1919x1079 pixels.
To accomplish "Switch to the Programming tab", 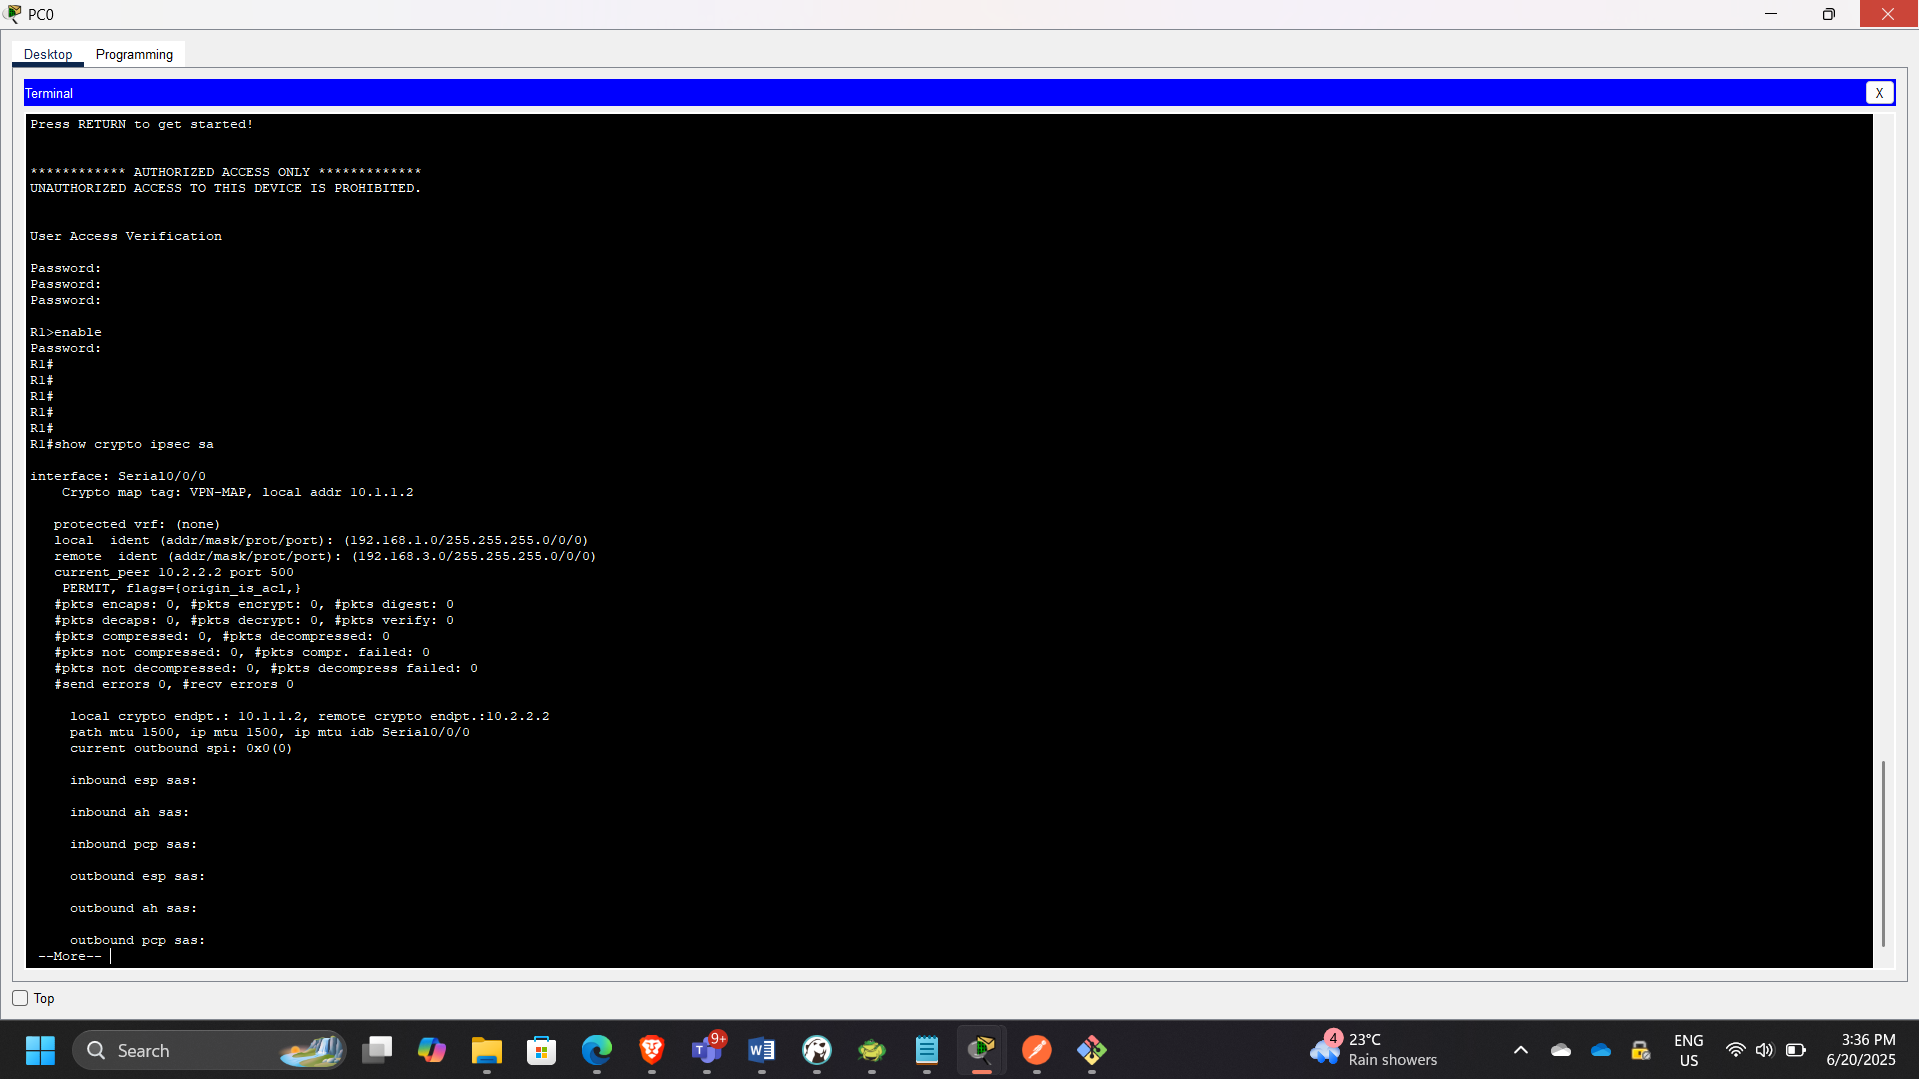I will 134,54.
